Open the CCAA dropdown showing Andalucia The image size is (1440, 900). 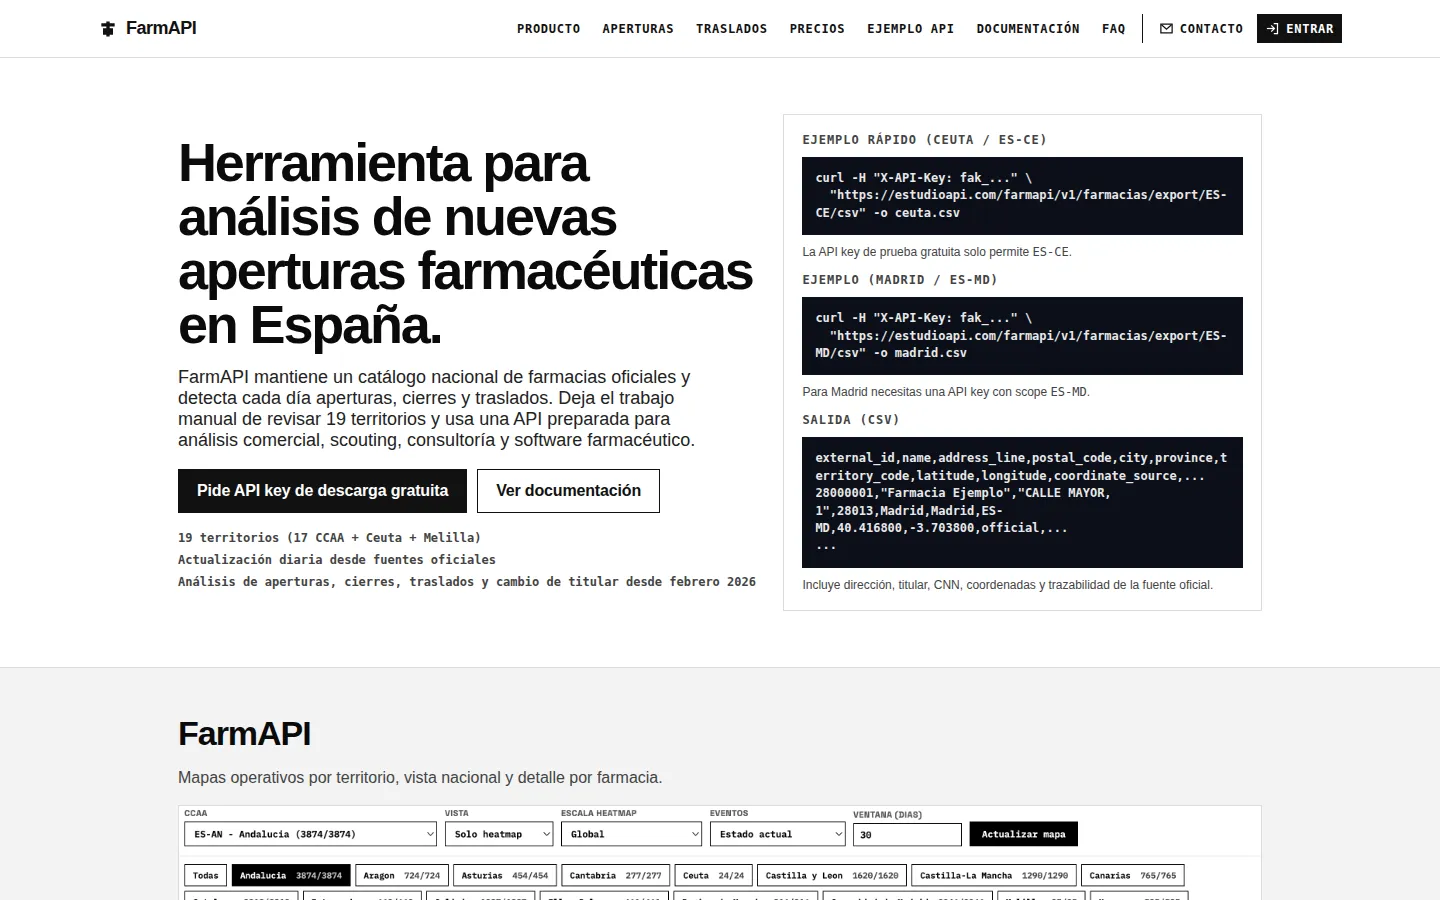(x=311, y=834)
